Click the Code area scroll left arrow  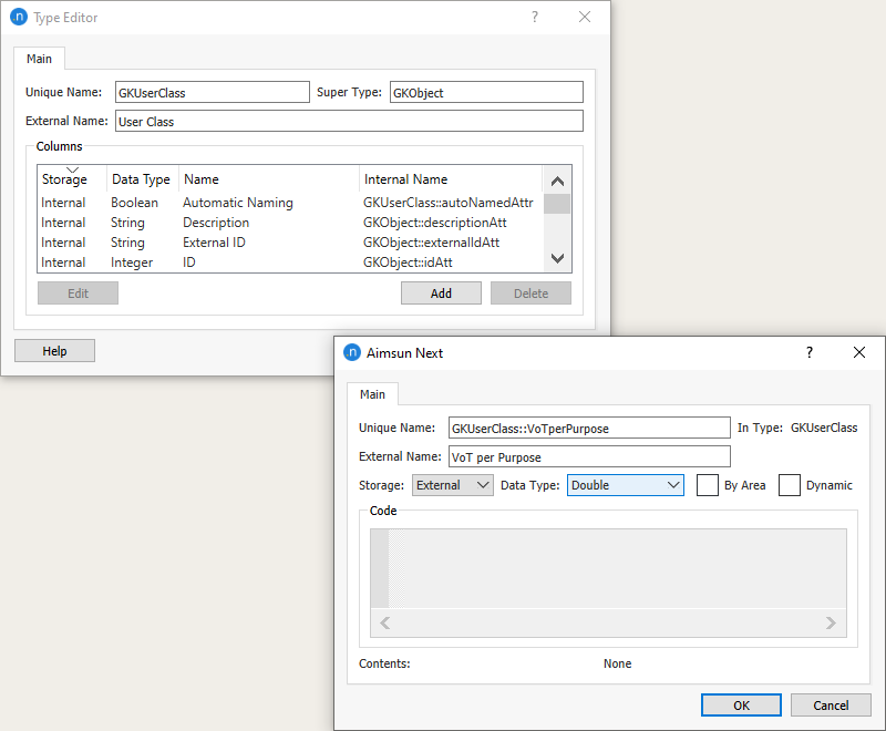coord(385,623)
